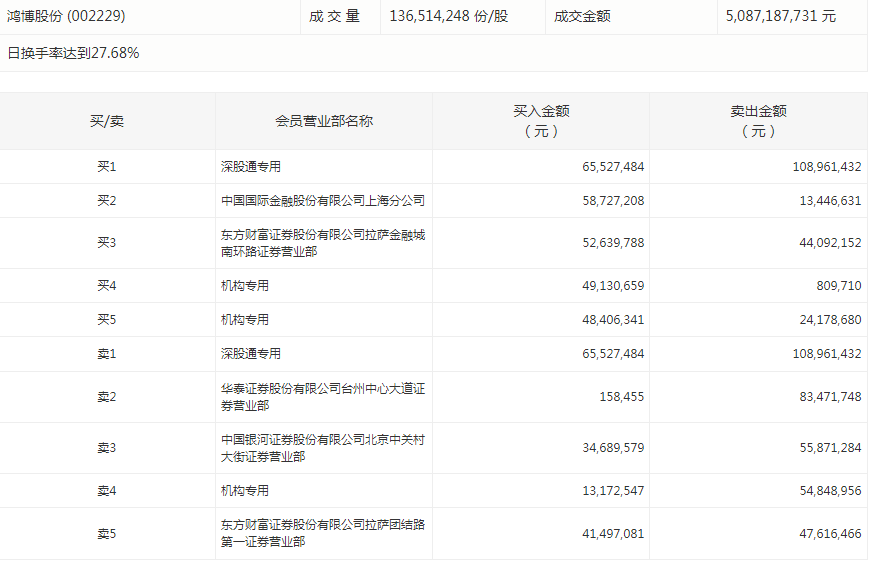The height and width of the screenshot is (563, 870).
Task: Click 东方财富证券 拉萨金融城南环路证券营业部
Action: 323,243
